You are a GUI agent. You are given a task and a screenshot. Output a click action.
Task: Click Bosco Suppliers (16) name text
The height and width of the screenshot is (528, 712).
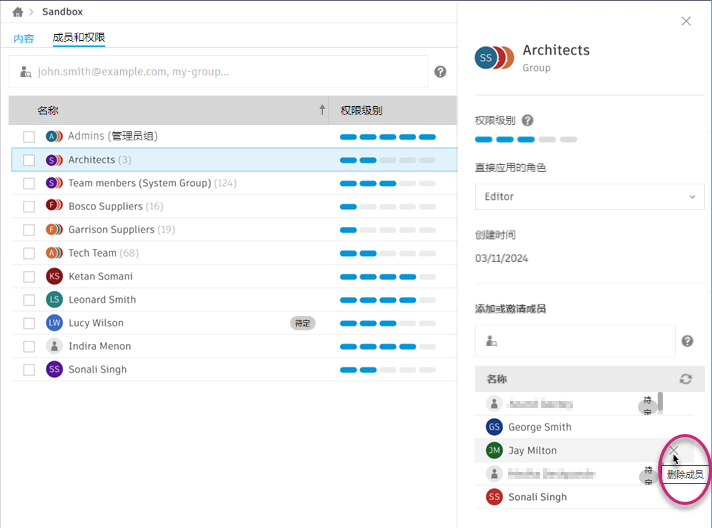[116, 207]
